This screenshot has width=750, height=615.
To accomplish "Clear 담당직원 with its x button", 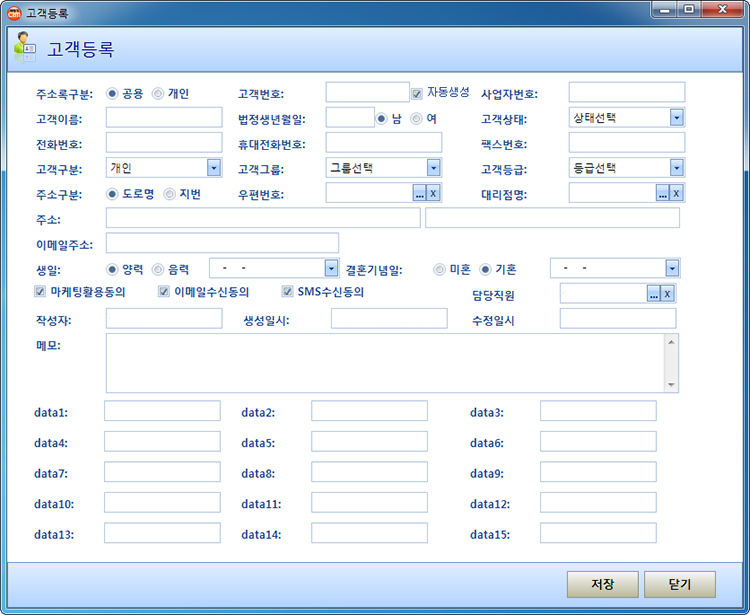I will click(668, 293).
